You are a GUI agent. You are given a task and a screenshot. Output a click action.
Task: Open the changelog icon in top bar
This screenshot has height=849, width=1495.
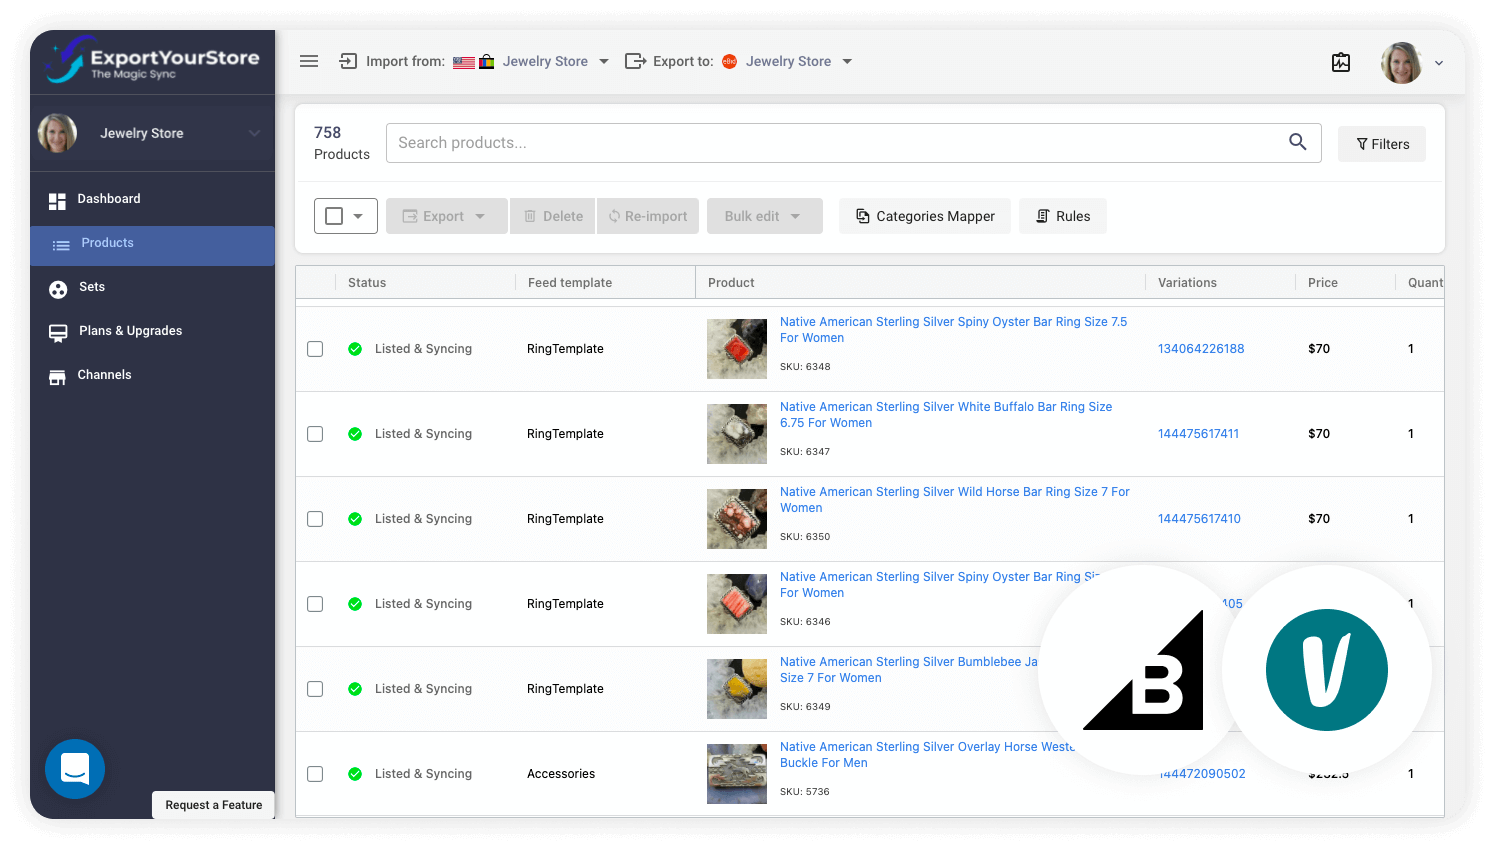(1341, 62)
